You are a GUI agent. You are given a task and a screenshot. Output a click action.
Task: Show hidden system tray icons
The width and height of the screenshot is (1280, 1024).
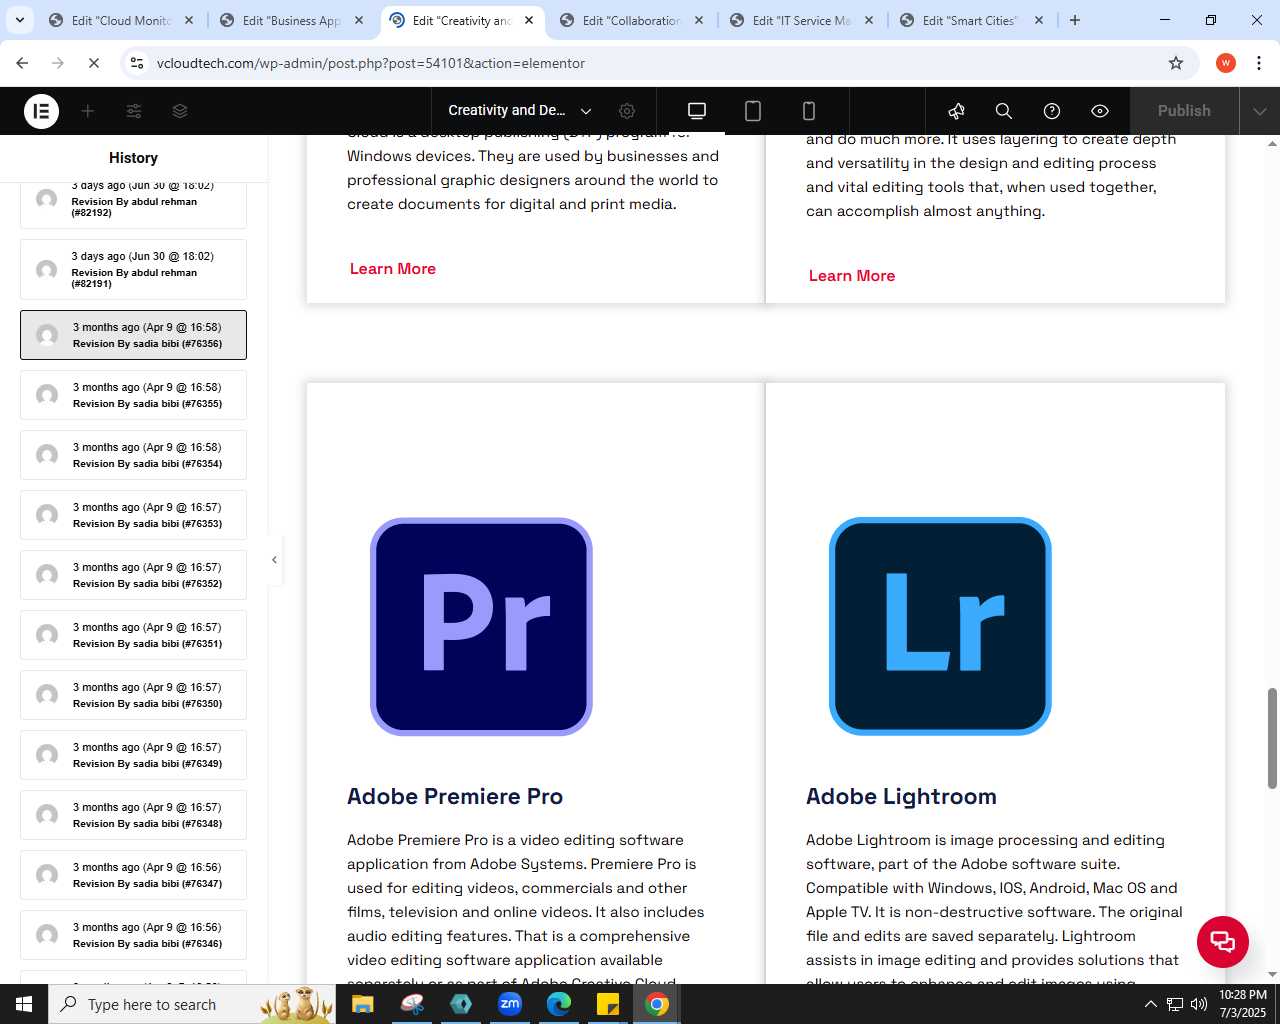click(x=1150, y=1004)
